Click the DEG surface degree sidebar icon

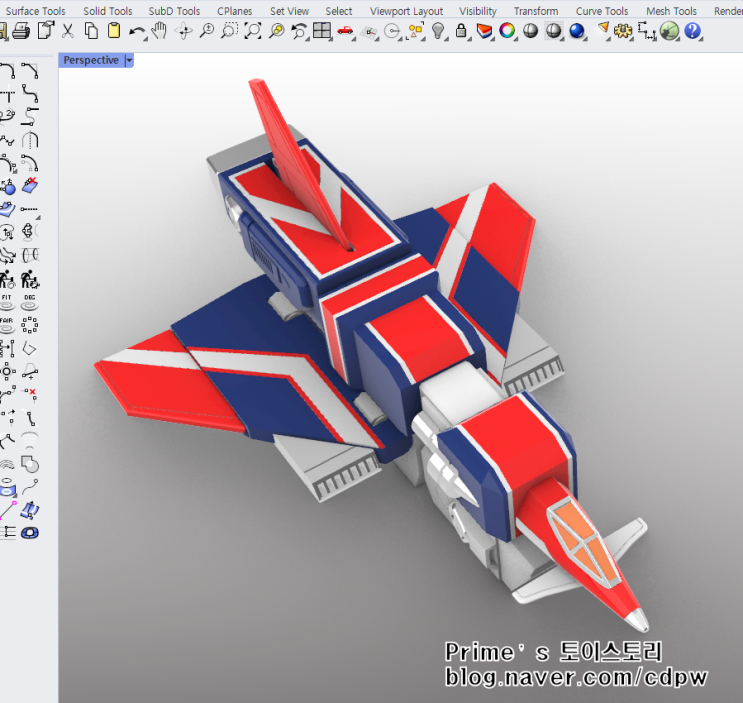coord(29,302)
